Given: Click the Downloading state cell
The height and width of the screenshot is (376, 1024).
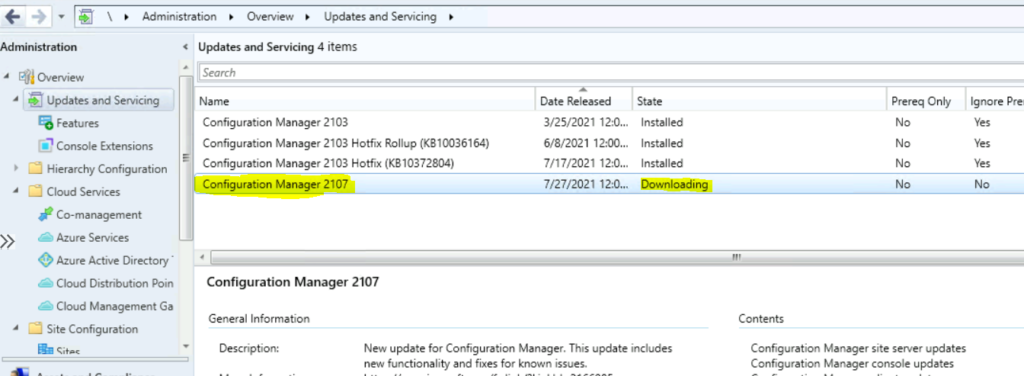Looking at the screenshot, I should point(674,184).
